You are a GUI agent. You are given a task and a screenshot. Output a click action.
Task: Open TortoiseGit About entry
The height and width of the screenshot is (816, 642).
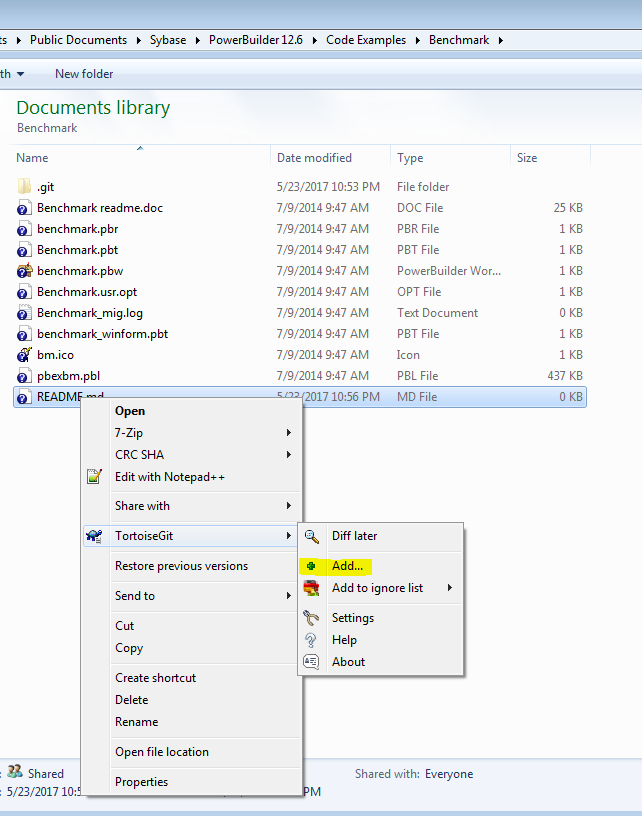pyautogui.click(x=349, y=661)
